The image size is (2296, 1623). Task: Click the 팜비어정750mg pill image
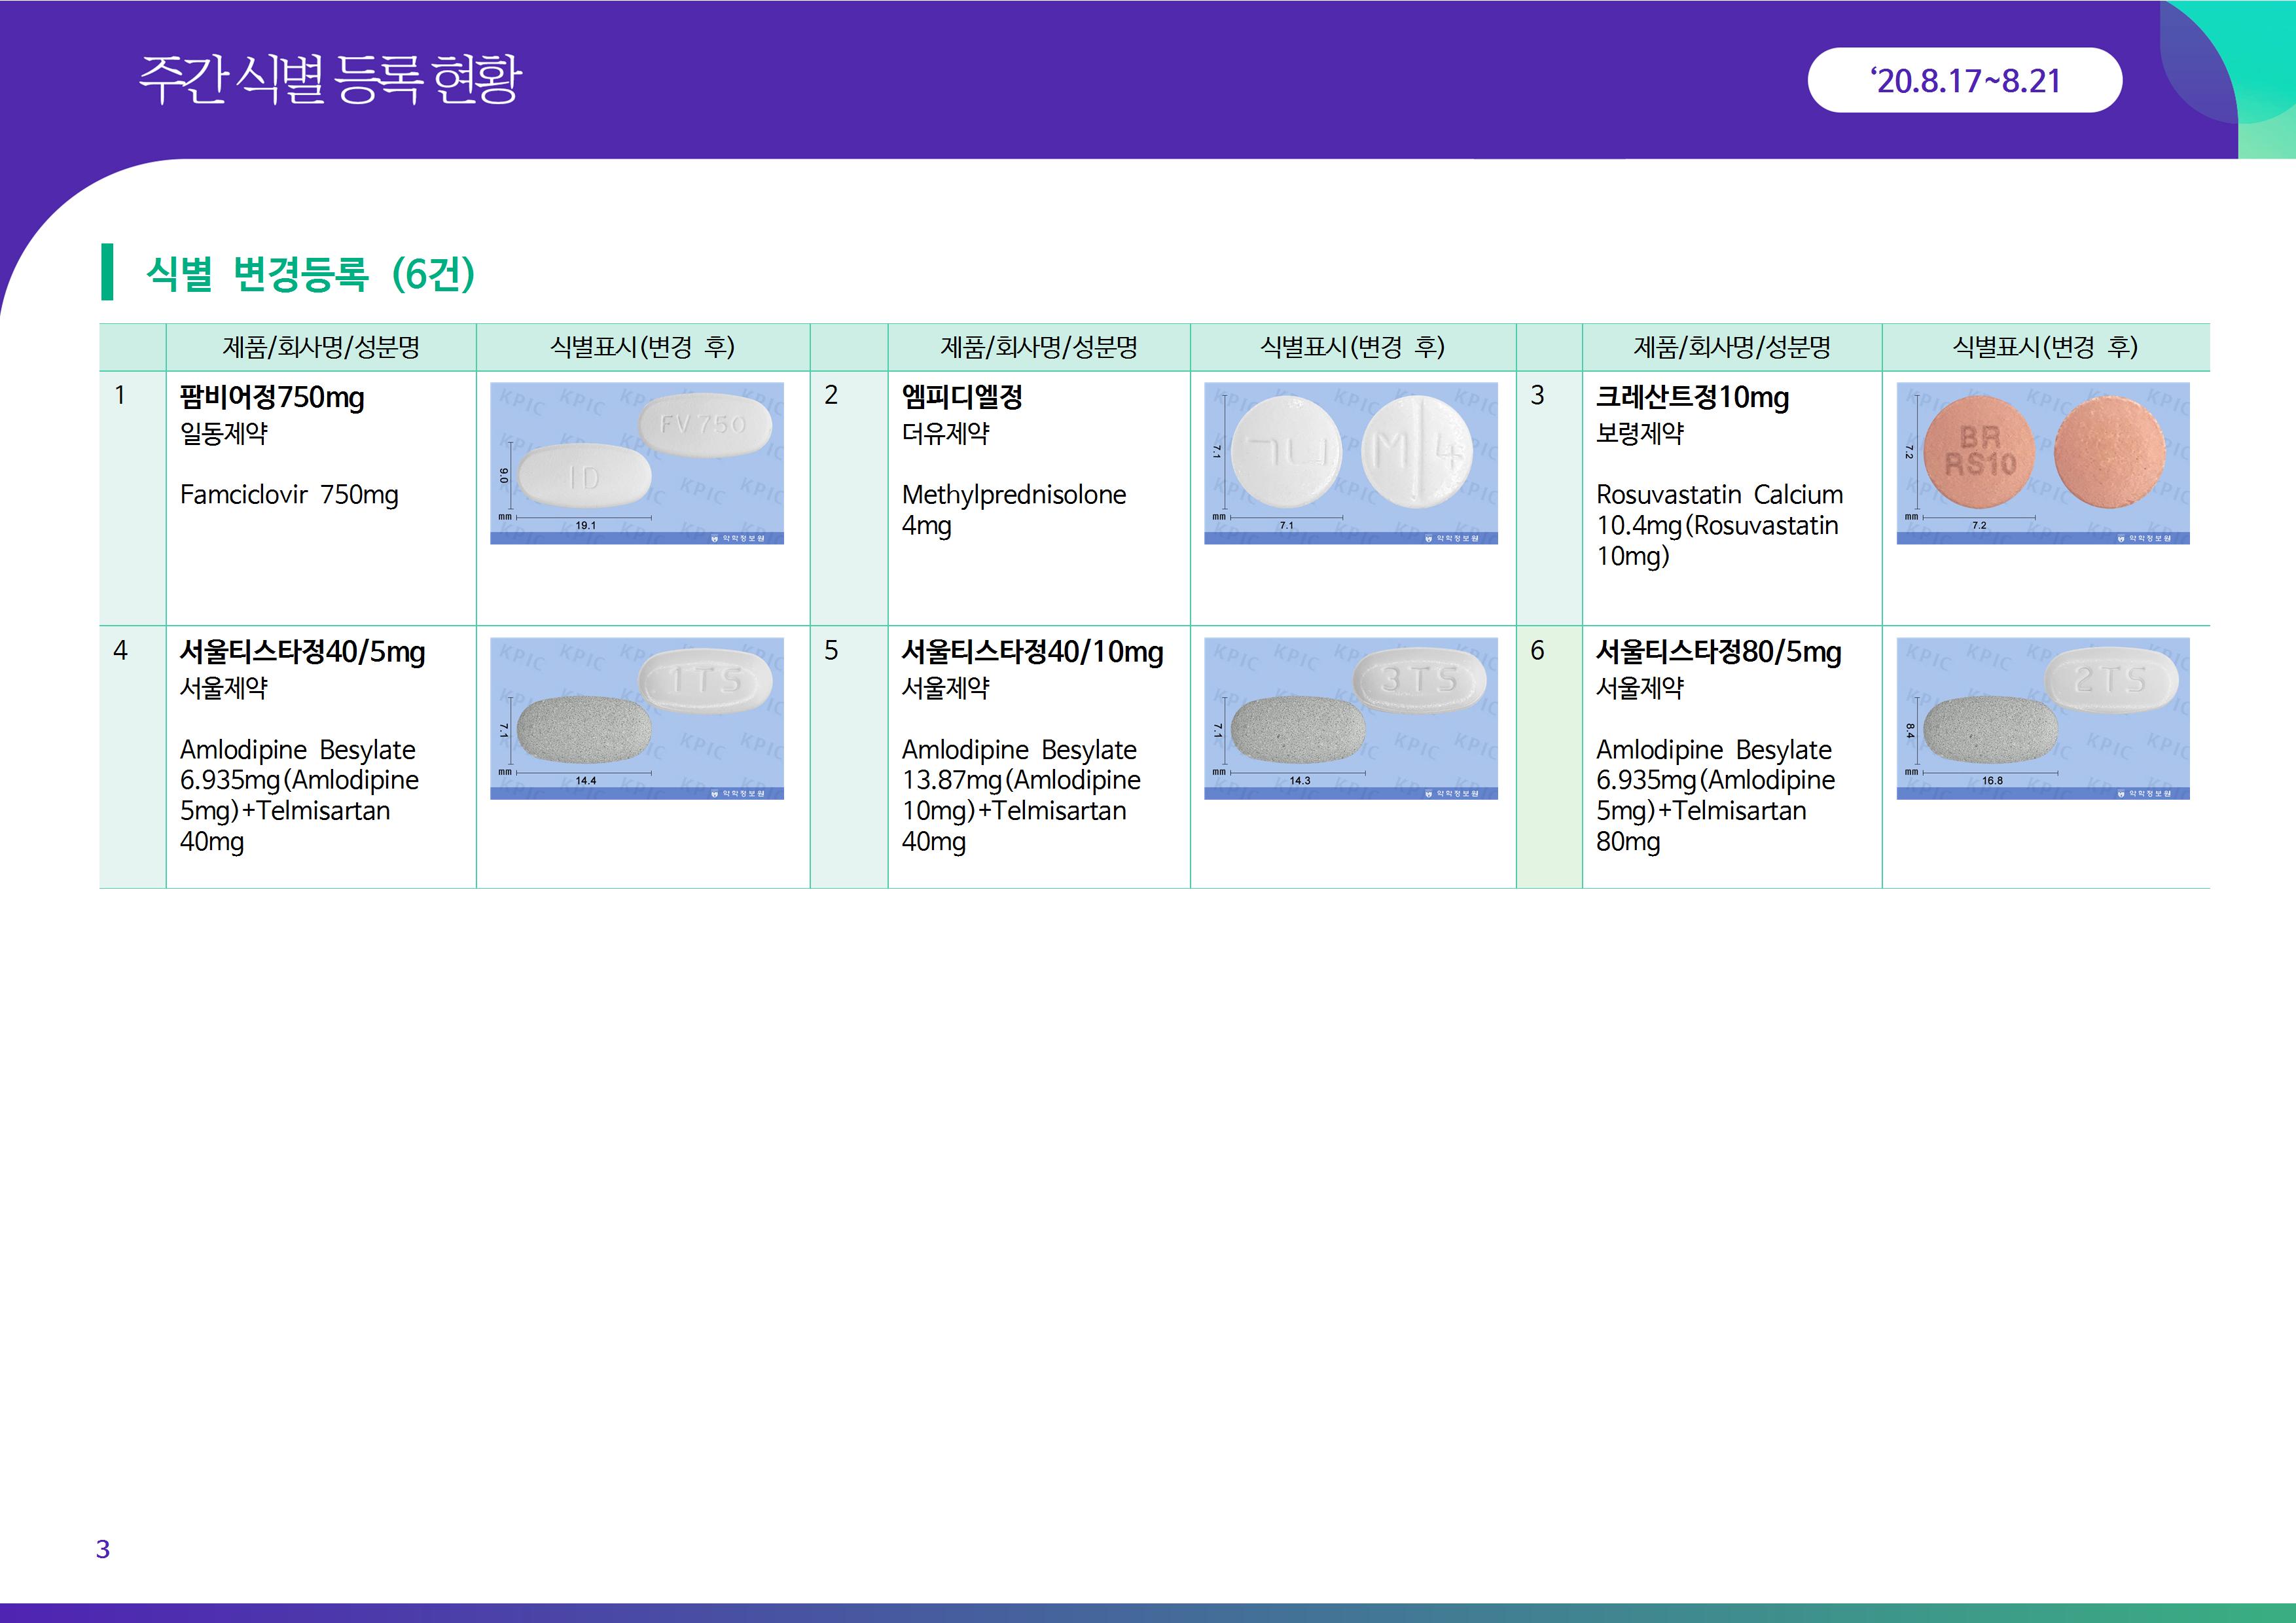636,463
